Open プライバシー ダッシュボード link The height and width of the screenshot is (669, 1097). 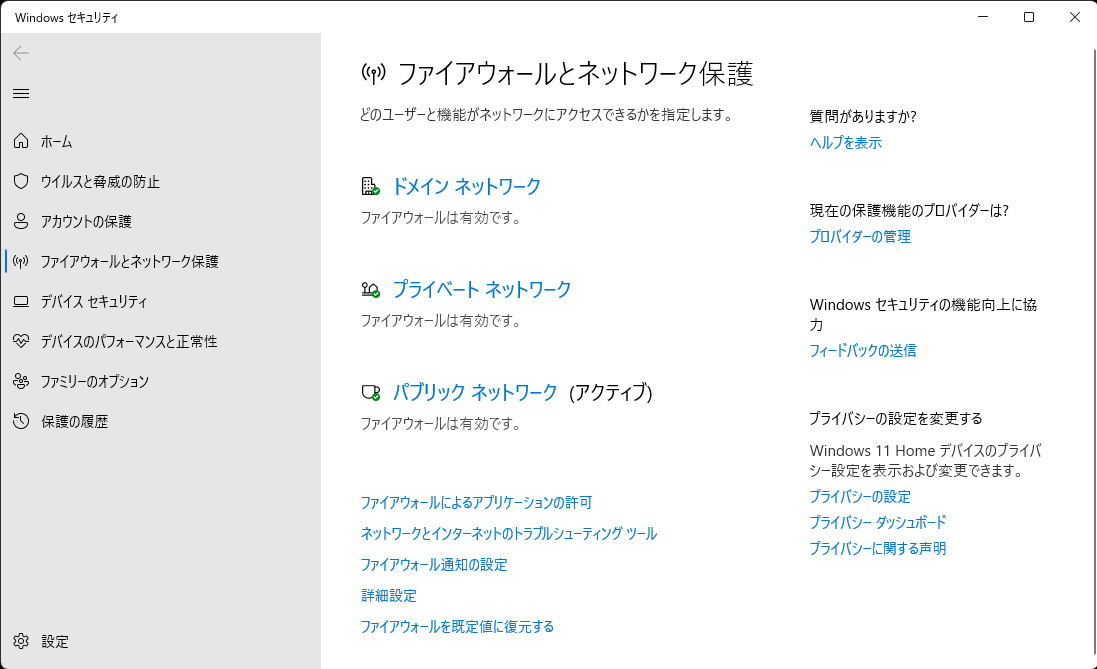coord(877,523)
